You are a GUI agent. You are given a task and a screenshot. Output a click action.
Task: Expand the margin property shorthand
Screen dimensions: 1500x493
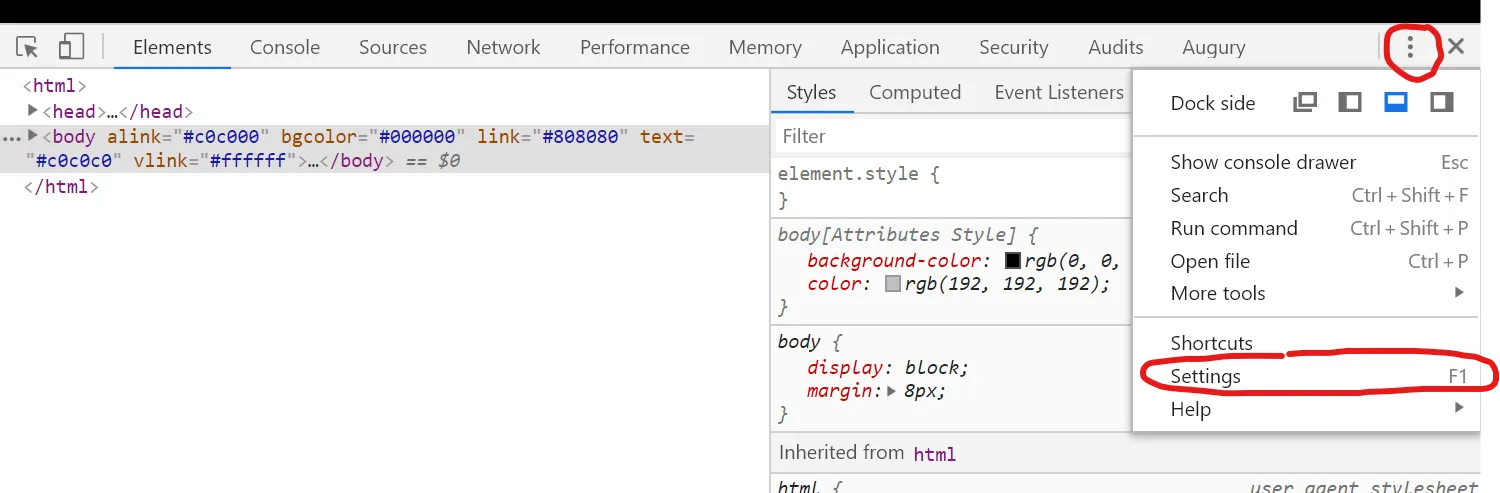(x=892, y=391)
